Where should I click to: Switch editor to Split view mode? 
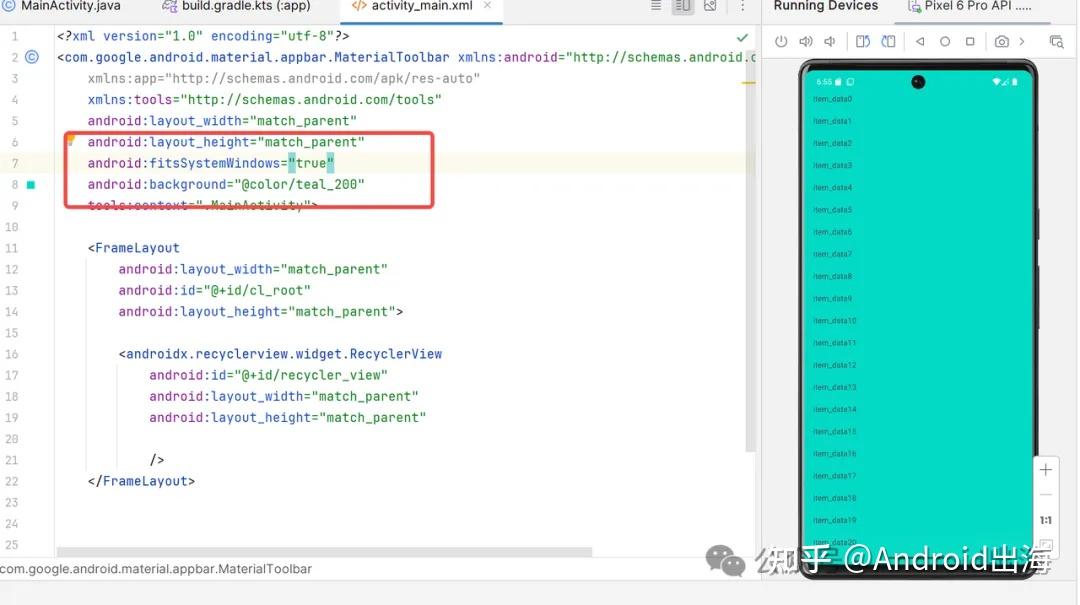(x=683, y=6)
